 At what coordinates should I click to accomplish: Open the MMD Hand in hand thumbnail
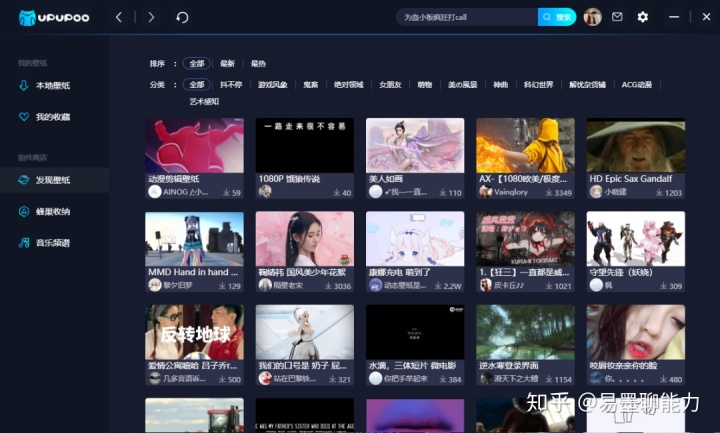point(194,239)
